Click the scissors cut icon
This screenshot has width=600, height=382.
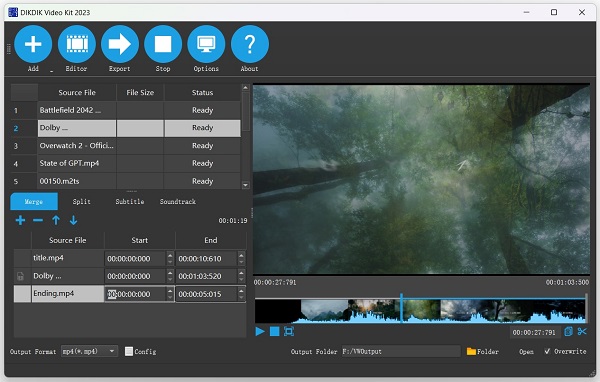[x=582, y=331]
